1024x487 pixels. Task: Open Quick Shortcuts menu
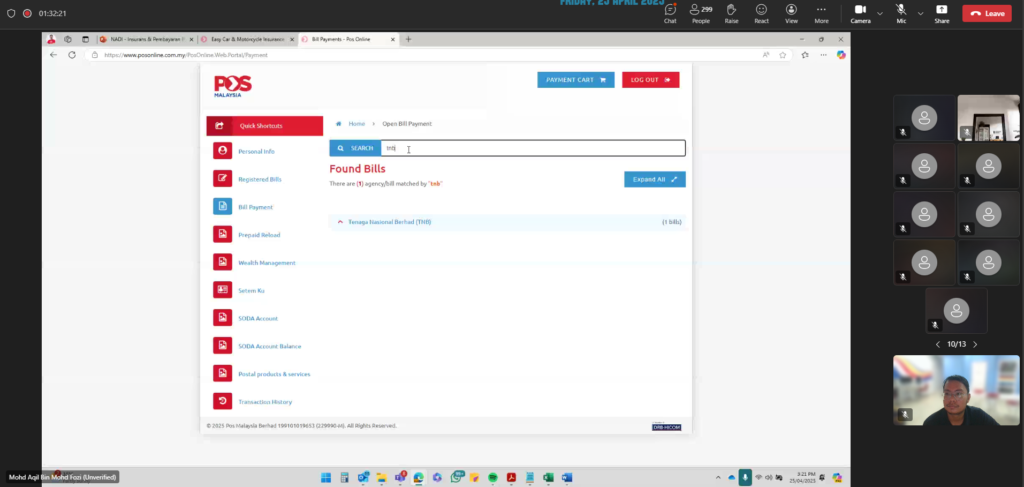[x=264, y=126]
